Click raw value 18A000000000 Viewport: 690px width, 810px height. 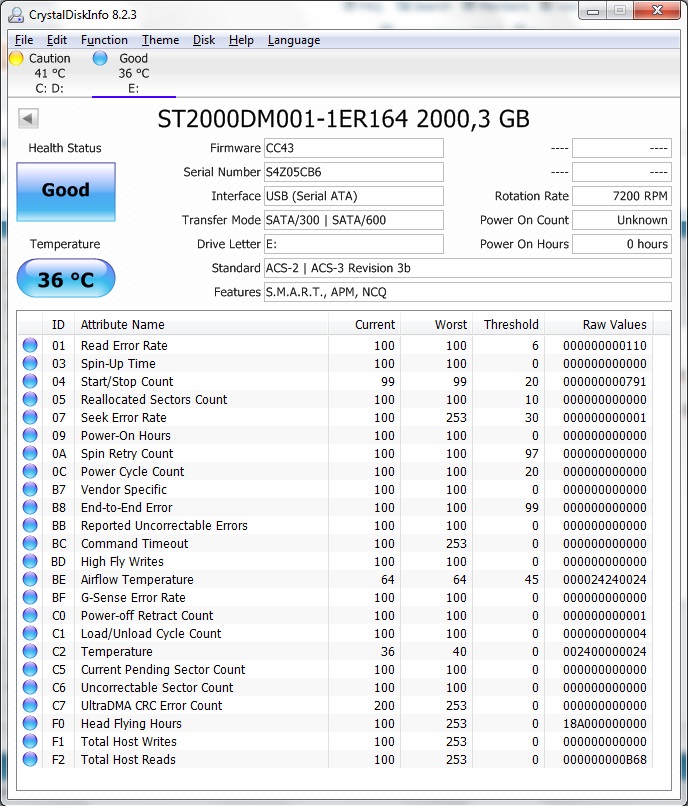[604, 724]
